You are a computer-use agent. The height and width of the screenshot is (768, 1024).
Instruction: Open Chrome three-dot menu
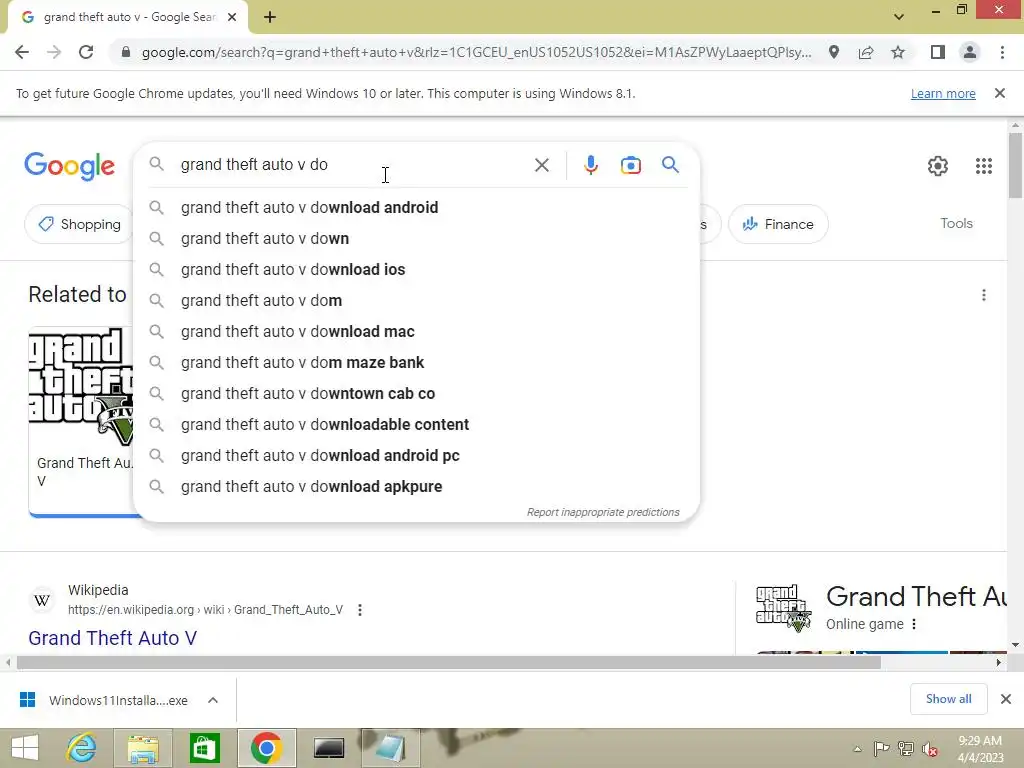click(1002, 52)
